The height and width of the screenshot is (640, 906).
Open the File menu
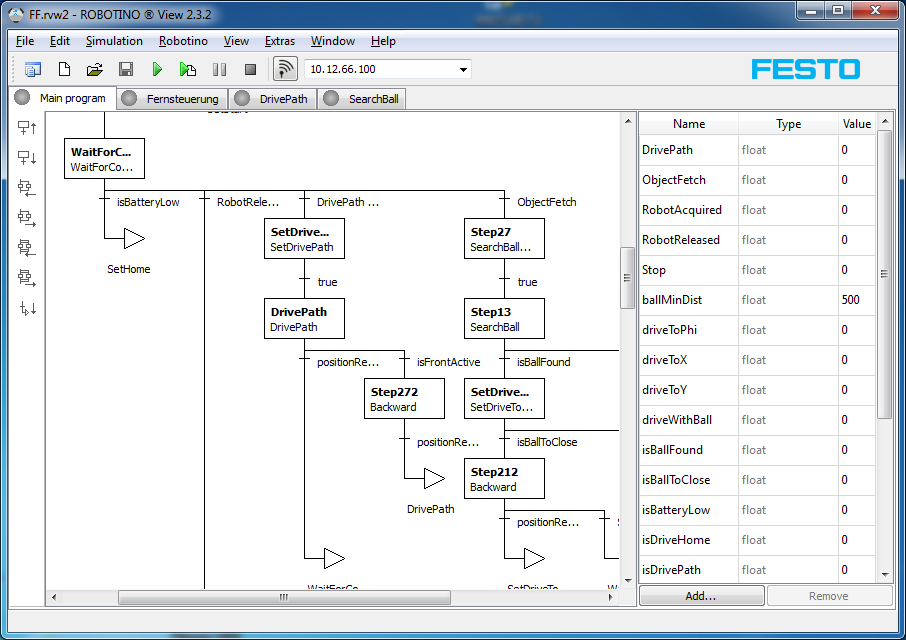[25, 41]
